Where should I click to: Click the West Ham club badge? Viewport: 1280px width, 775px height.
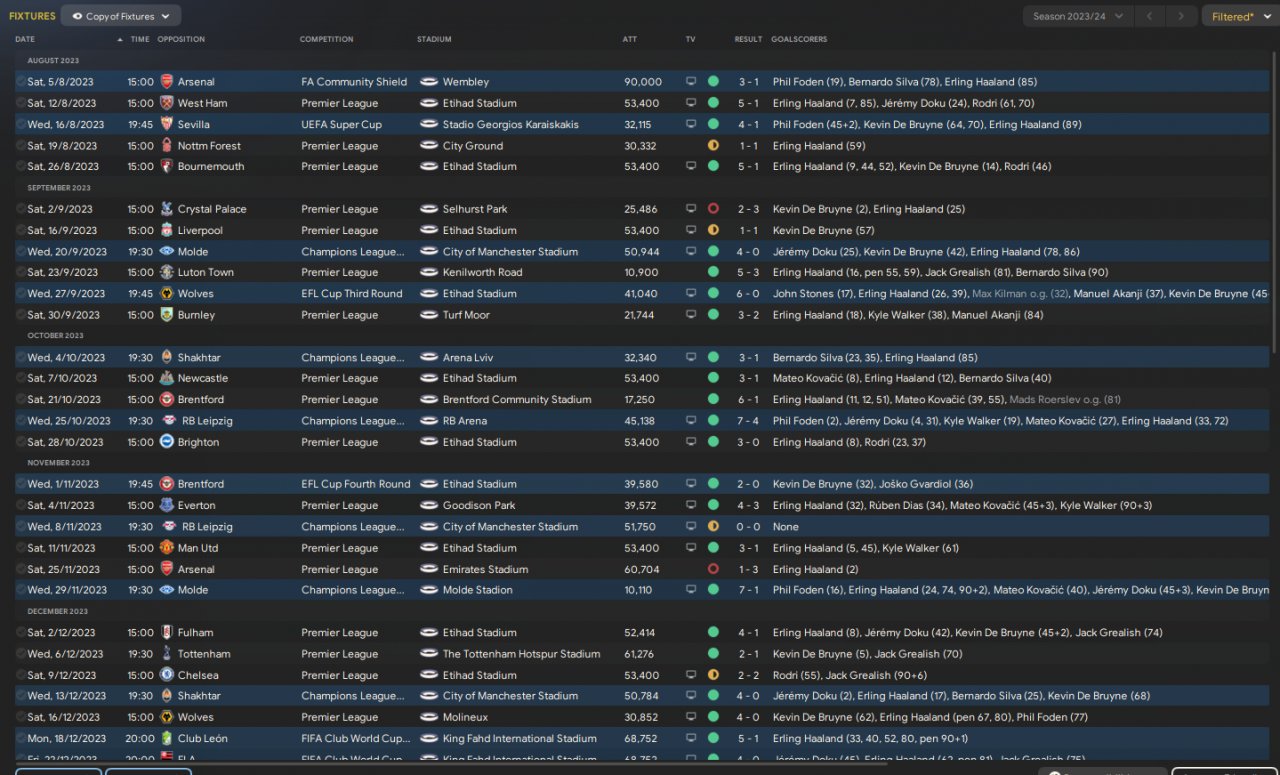tap(166, 103)
